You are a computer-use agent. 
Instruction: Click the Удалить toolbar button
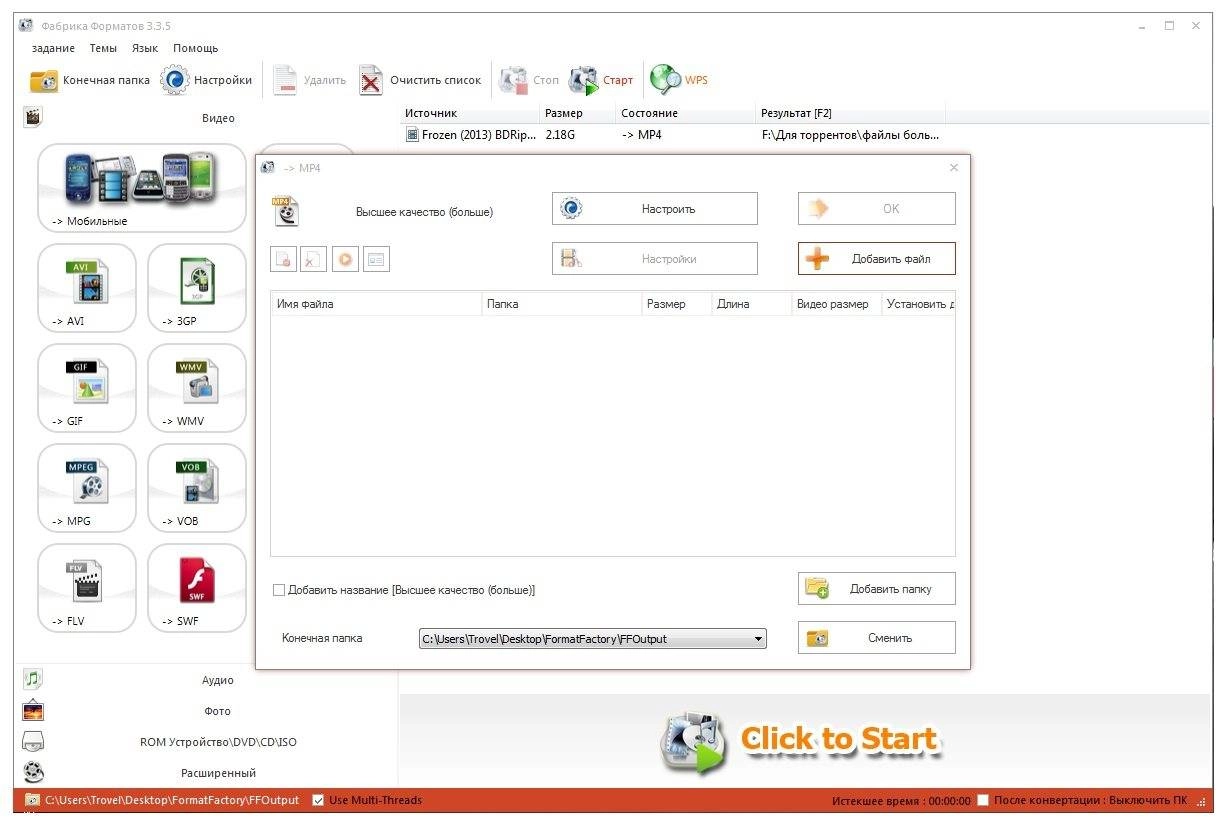tap(310, 80)
